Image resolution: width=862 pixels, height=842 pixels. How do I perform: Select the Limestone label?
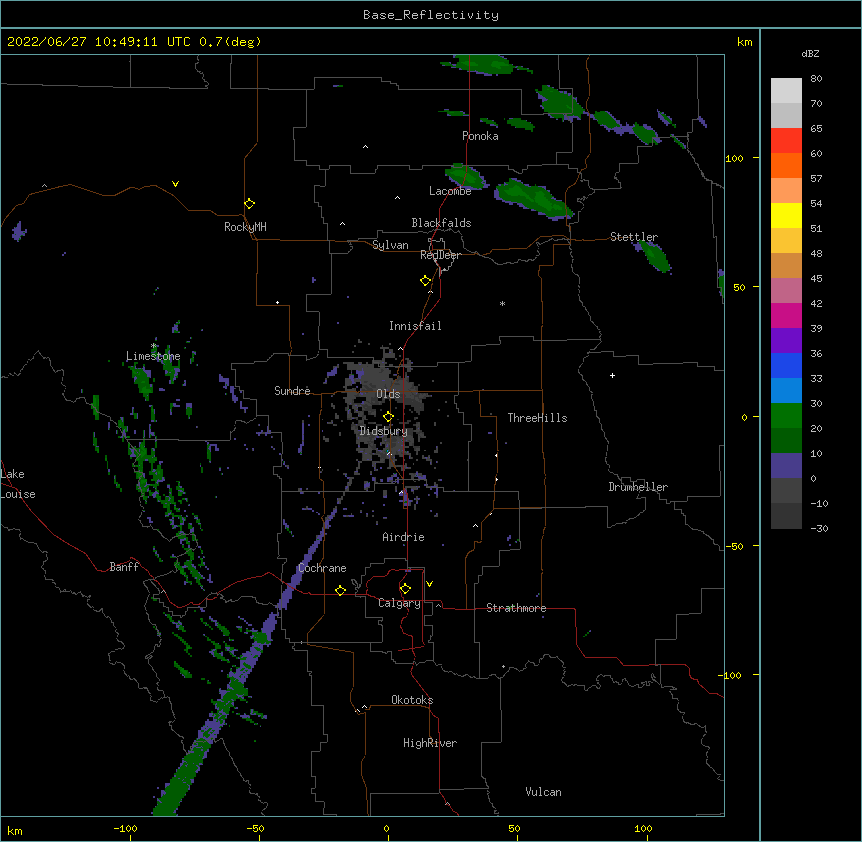(x=153, y=356)
